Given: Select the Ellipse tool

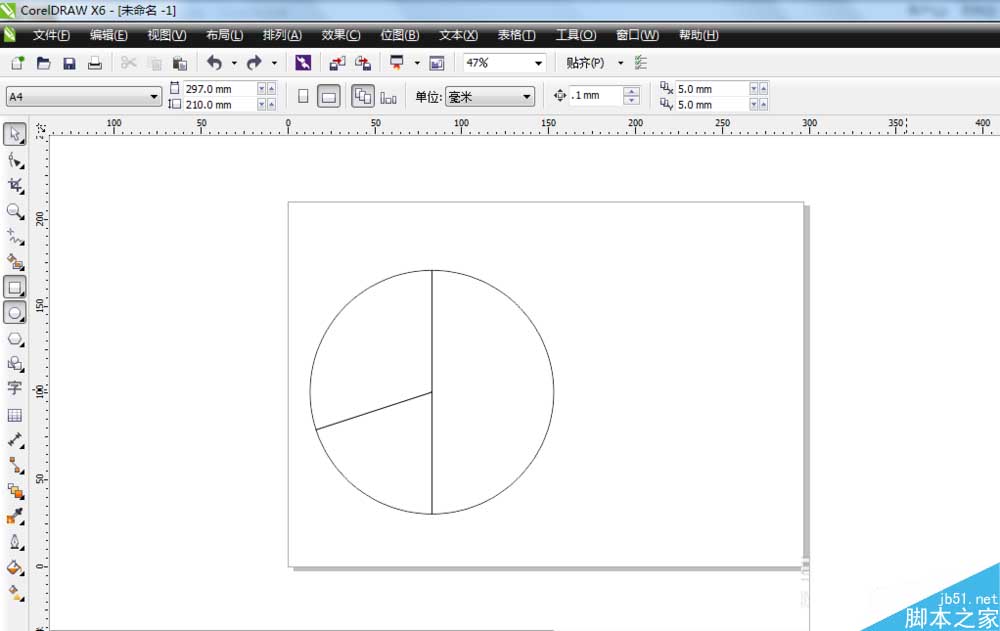Looking at the screenshot, I should pos(15,313).
